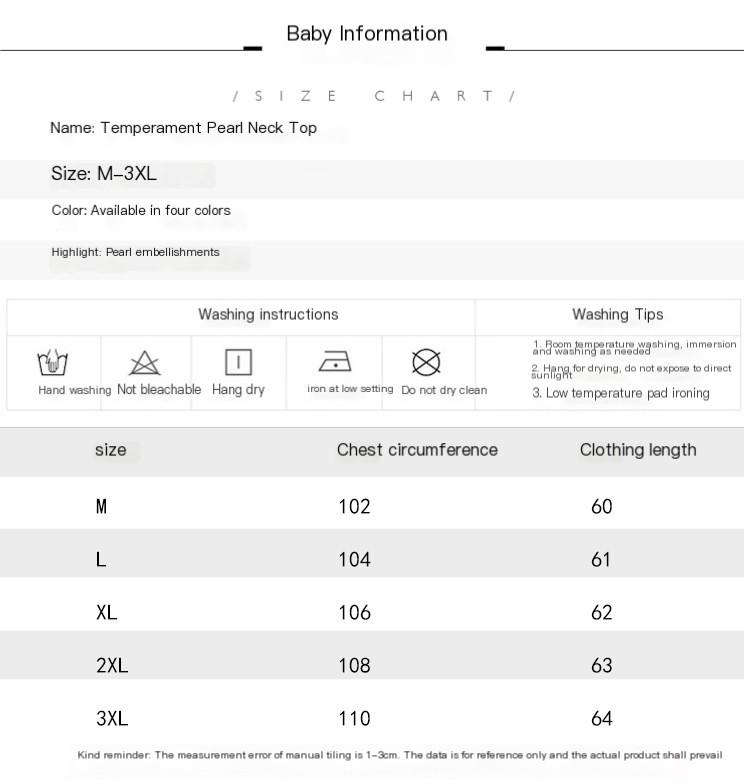The image size is (744, 784).
Task: Click the hang dry square icon
Action: pos(238,362)
